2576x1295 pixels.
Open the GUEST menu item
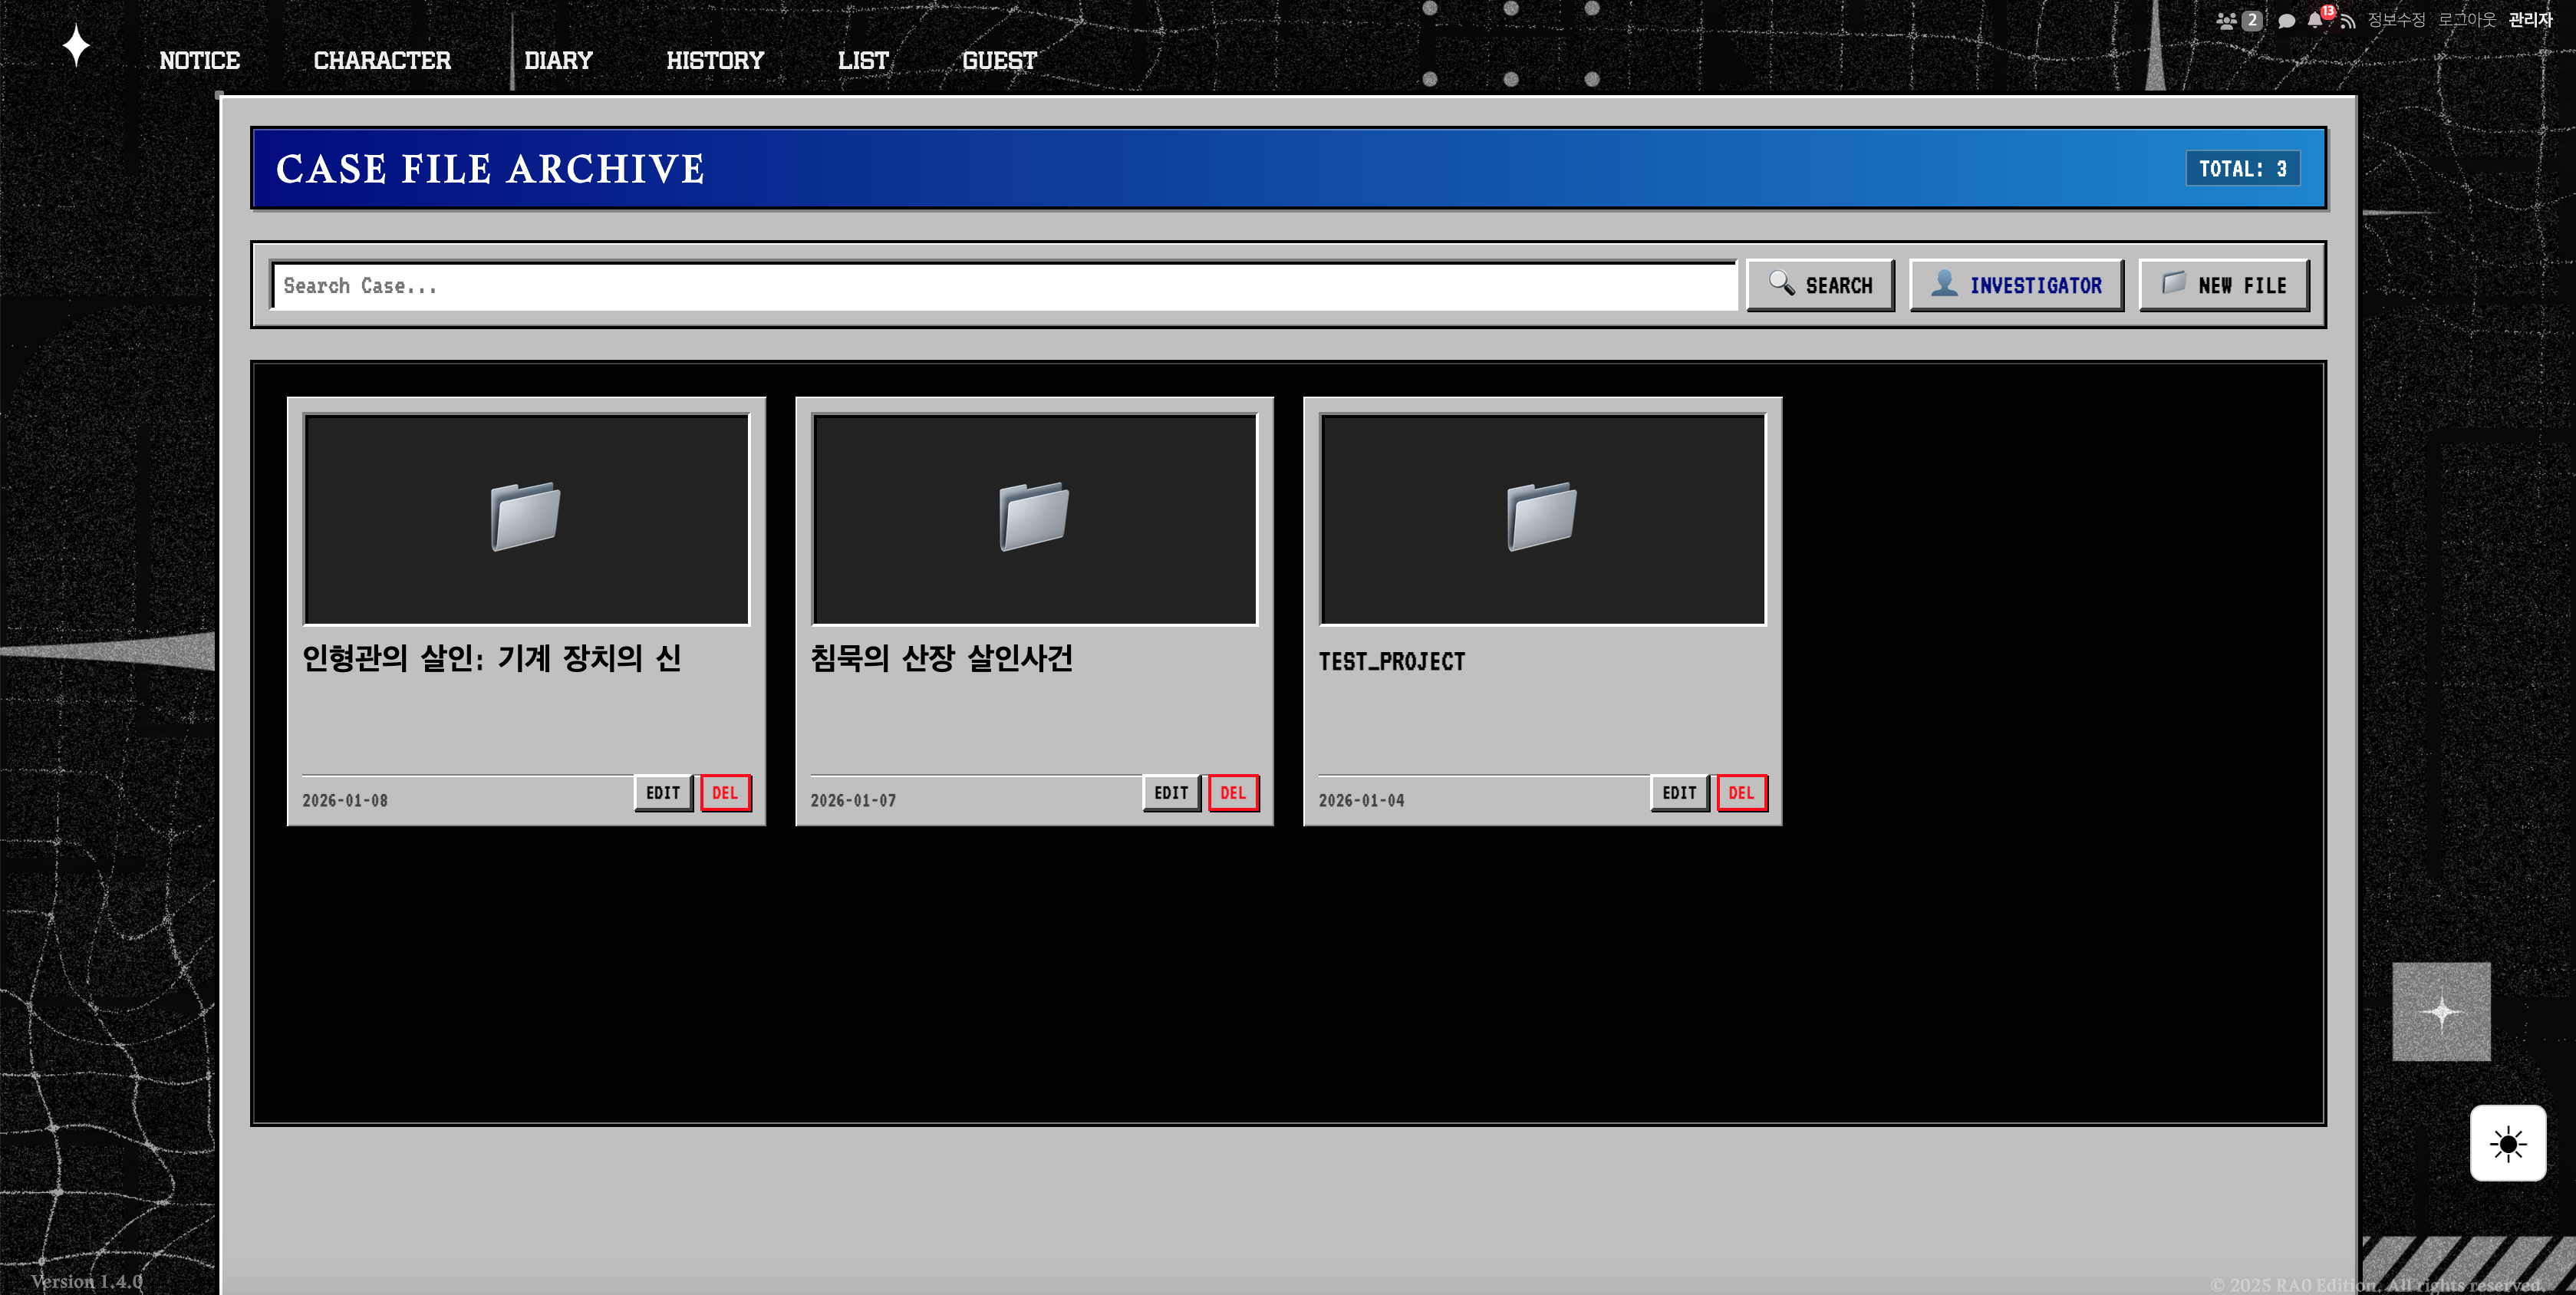[999, 61]
